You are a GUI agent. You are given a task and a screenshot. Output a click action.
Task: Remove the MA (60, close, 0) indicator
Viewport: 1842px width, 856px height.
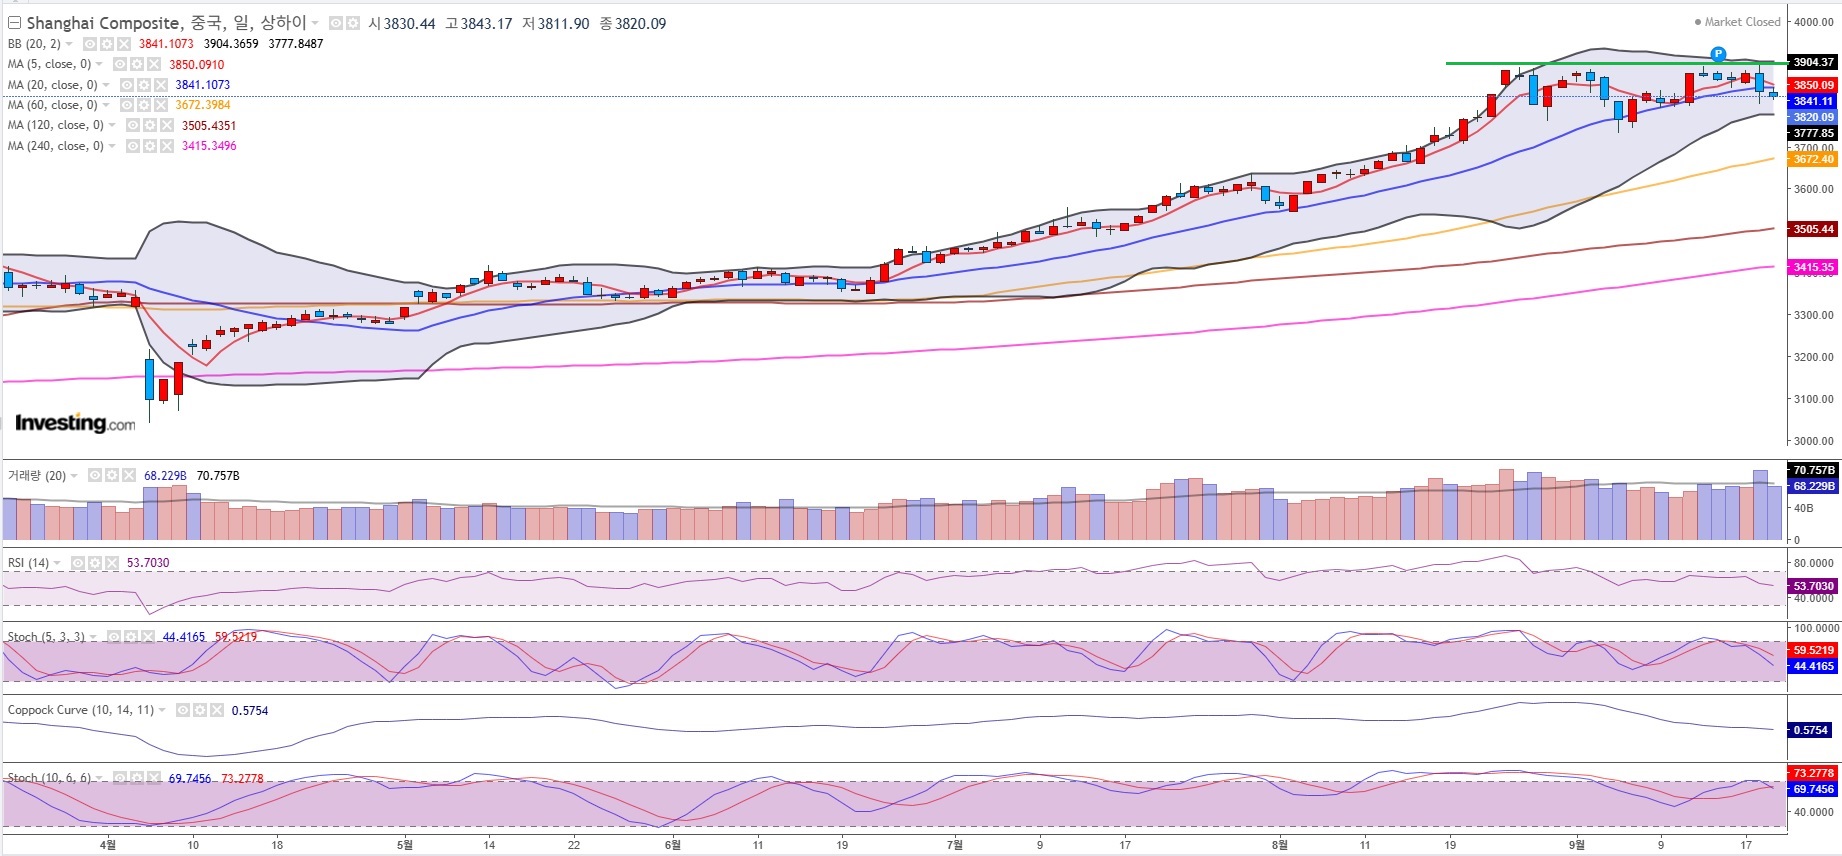(161, 105)
